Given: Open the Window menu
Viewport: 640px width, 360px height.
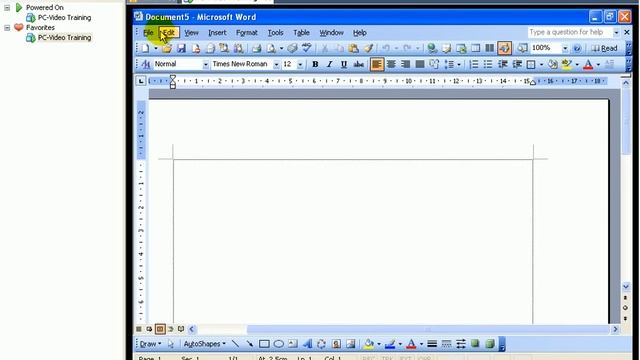Looking at the screenshot, I should [331, 33].
